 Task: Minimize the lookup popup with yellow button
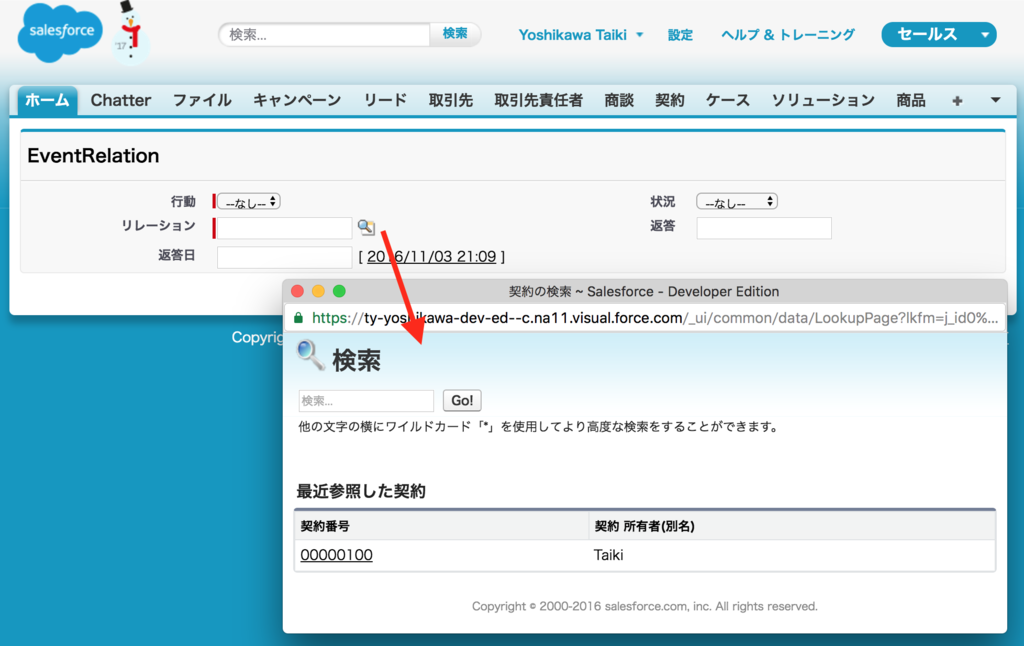coord(318,291)
